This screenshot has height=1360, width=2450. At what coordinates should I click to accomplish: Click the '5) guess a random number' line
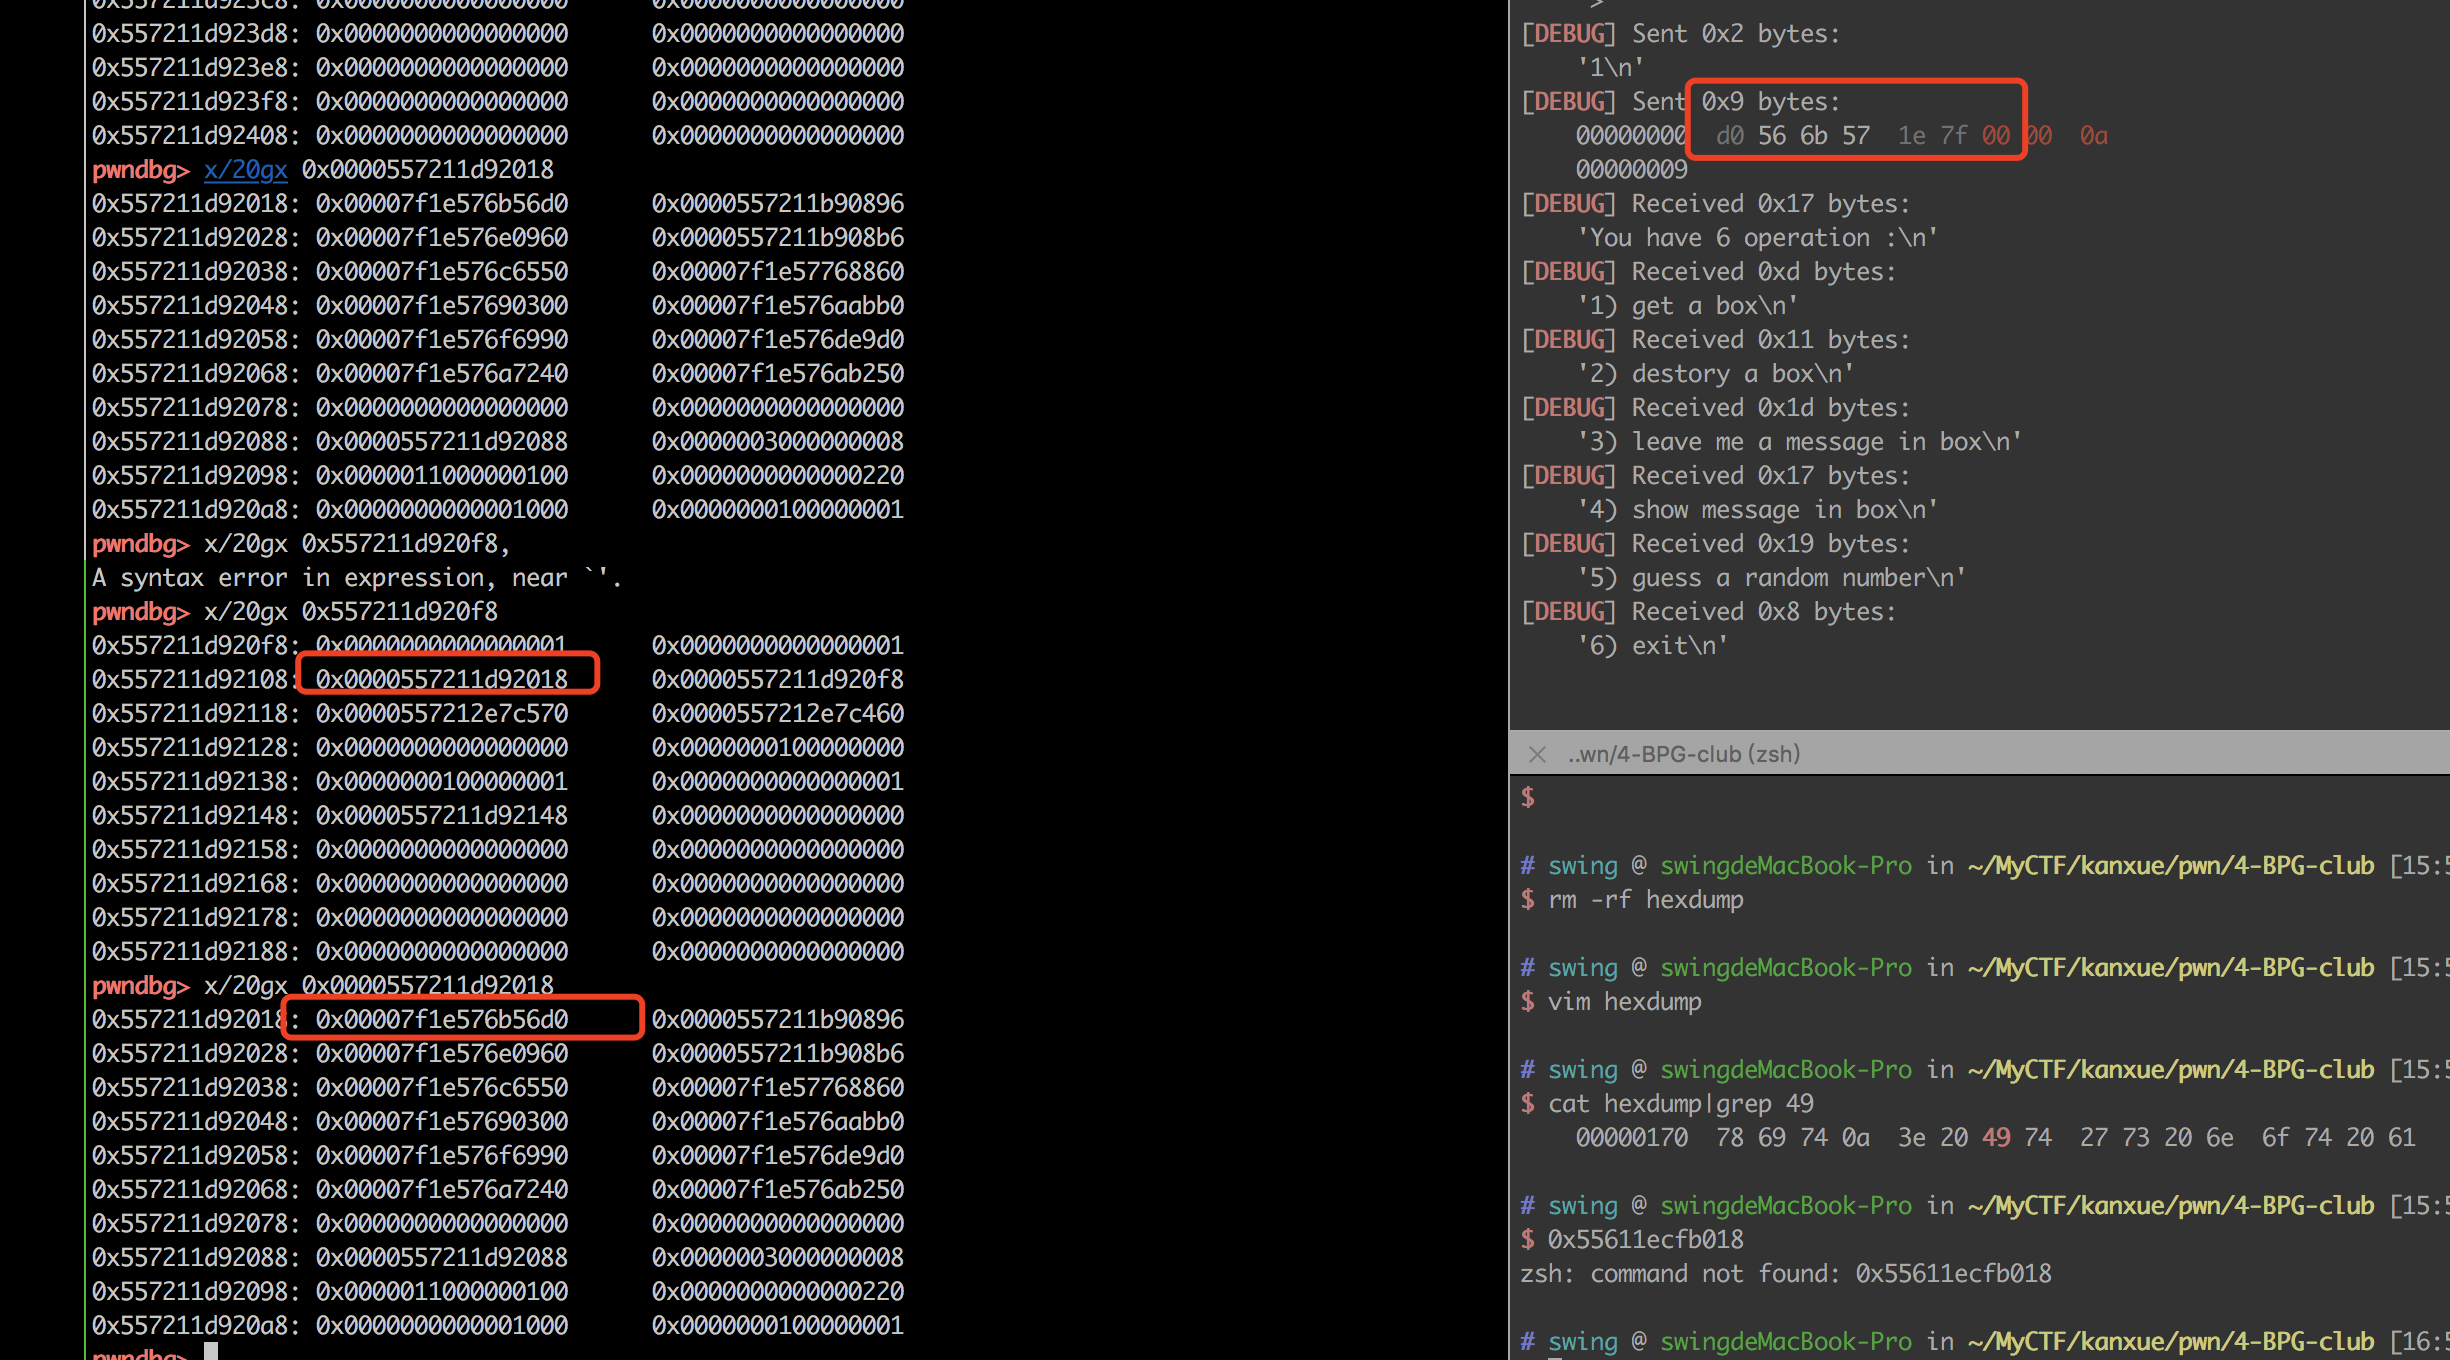pyautogui.click(x=1771, y=578)
